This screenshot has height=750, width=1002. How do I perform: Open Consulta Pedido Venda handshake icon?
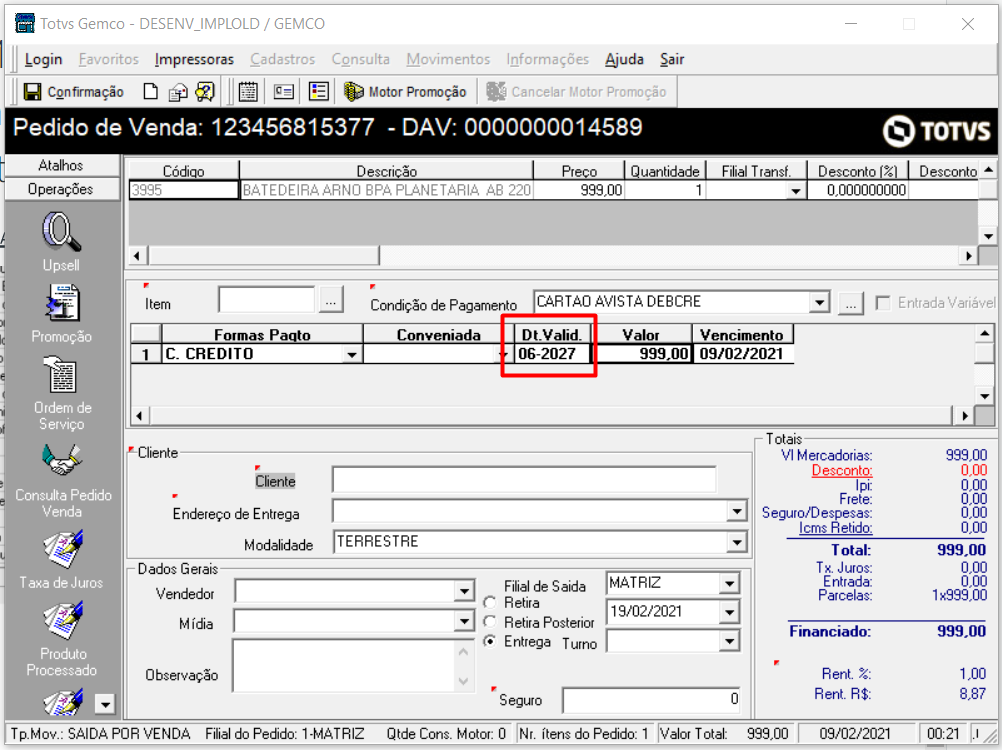(x=62, y=459)
